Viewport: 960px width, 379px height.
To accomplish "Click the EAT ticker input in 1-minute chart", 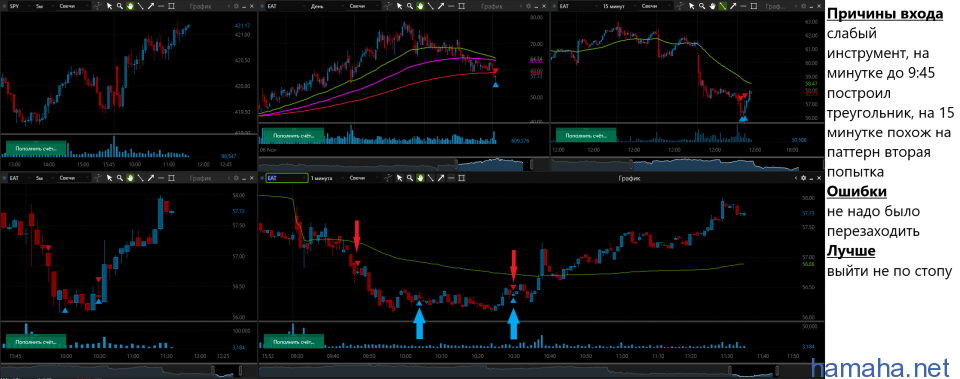I will tap(287, 178).
